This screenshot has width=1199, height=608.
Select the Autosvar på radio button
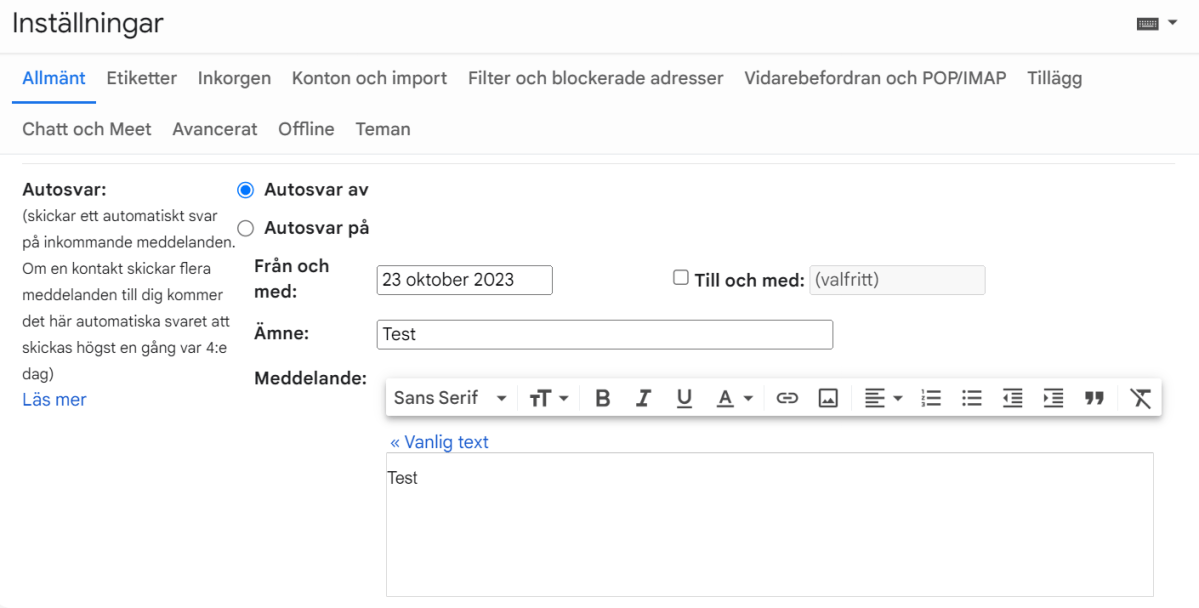(x=245, y=228)
